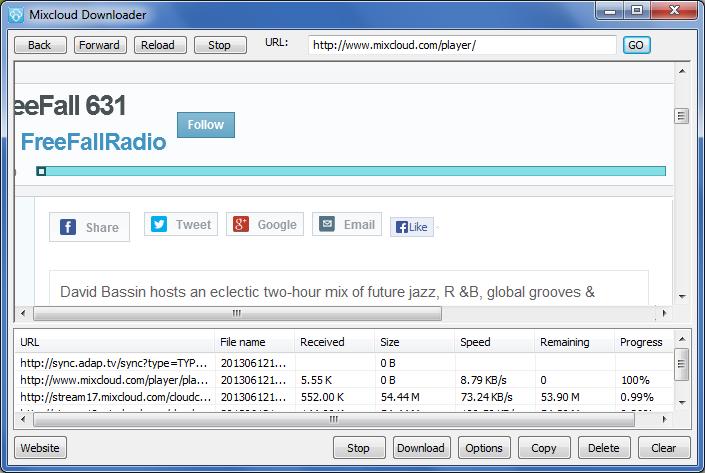Select the www.mixcloud.com/player download row
This screenshot has width=705, height=473.
344,380
